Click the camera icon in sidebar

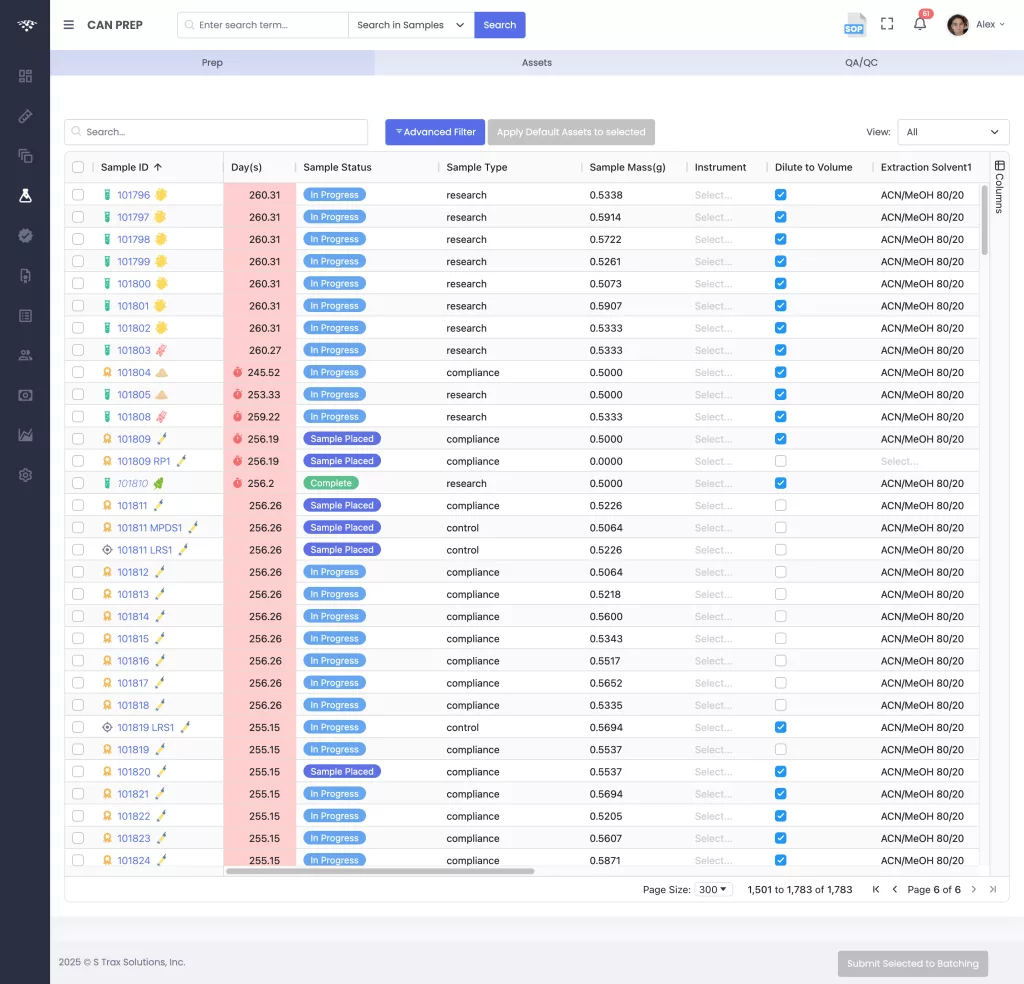click(x=25, y=396)
